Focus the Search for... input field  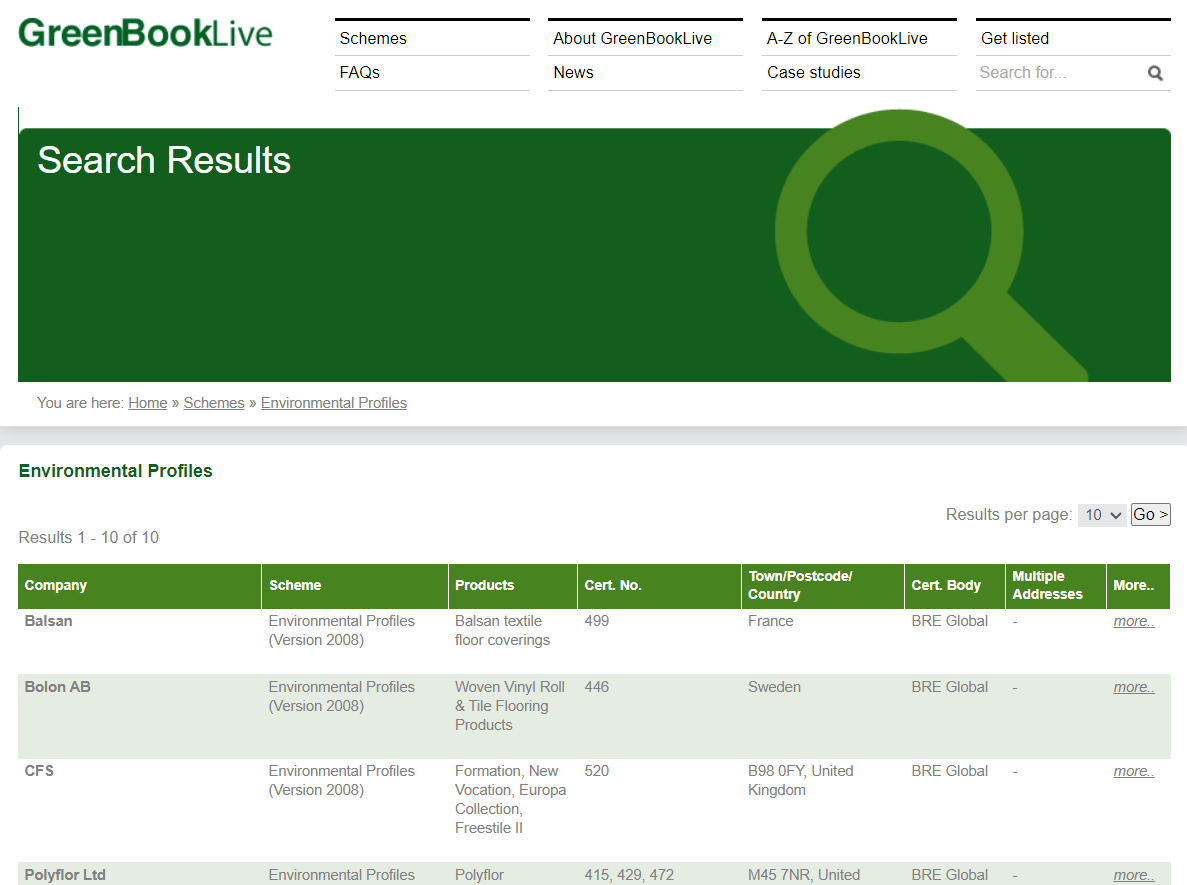coord(1060,73)
